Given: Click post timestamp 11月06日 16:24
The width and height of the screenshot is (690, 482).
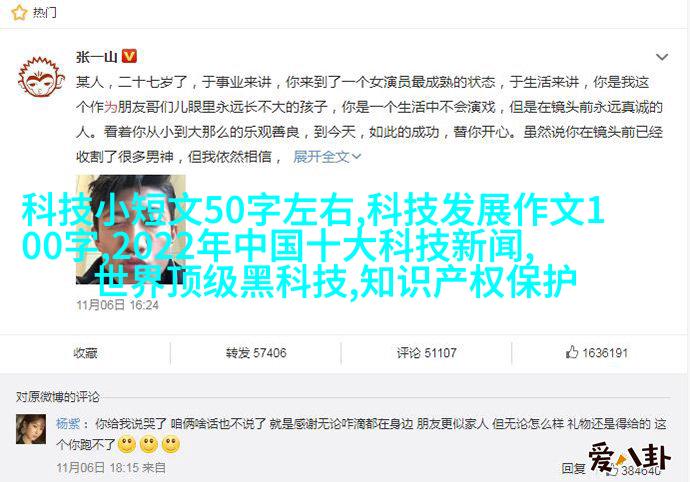Looking at the screenshot, I should [x=117, y=305].
